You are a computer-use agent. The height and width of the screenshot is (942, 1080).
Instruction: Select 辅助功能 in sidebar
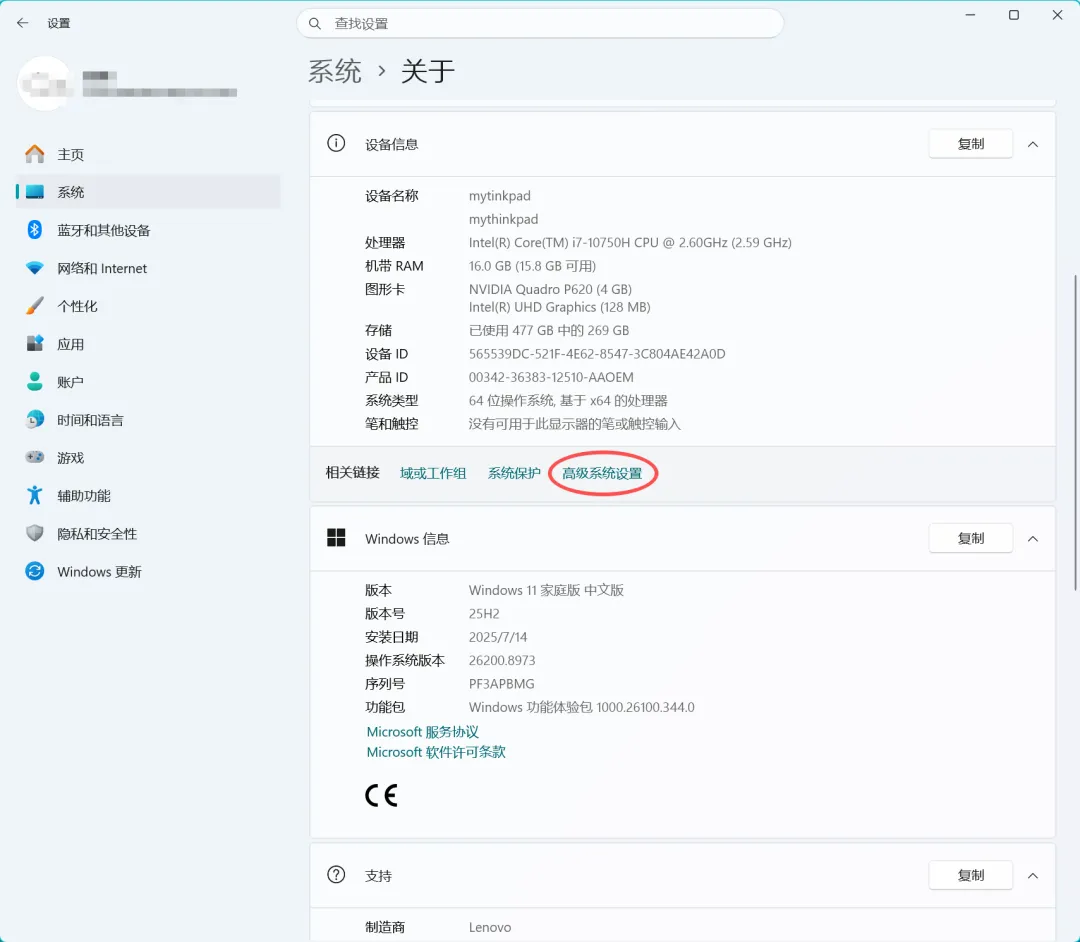[148, 495]
